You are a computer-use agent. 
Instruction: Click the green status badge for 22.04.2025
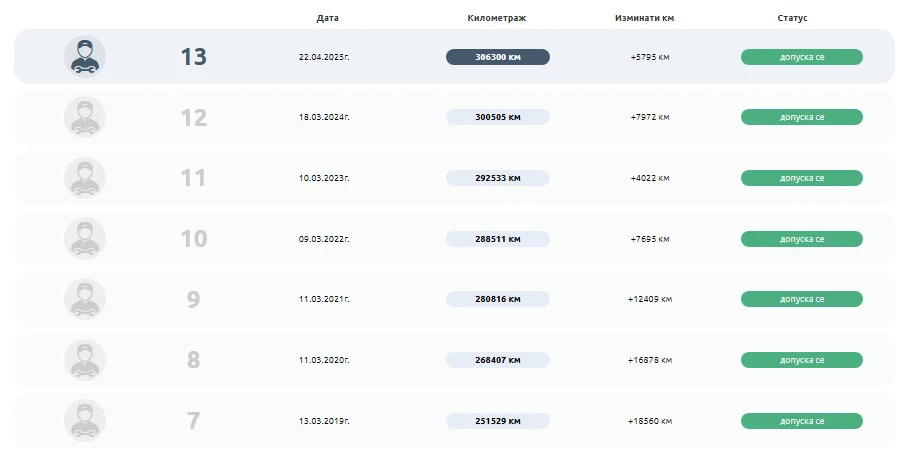tap(801, 57)
